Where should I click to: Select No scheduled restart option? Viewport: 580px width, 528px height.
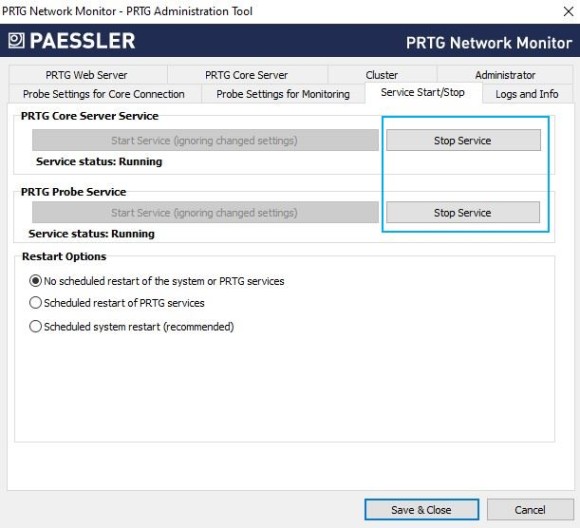[157, 281]
